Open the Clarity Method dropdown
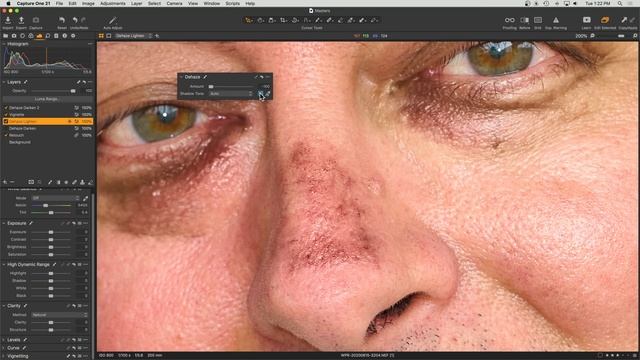640x360 pixels. pos(60,315)
